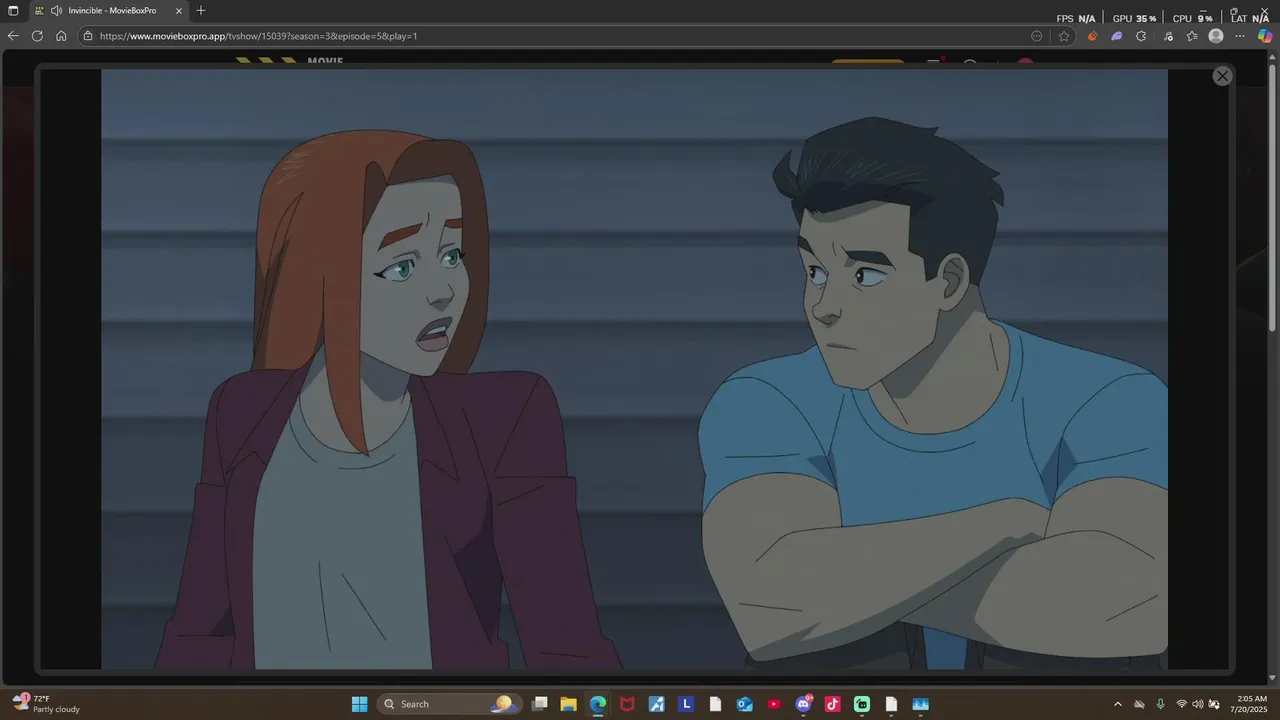
Task: Open the Settings and more ellipsis menu
Action: point(1240,36)
